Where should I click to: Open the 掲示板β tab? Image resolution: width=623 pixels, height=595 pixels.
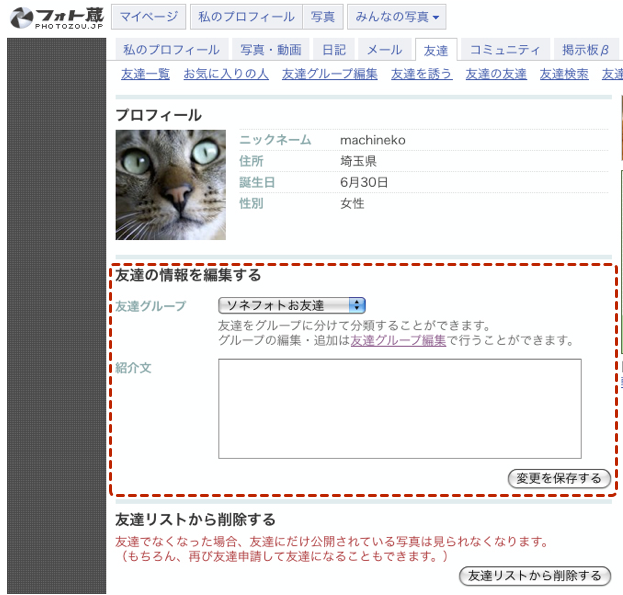[585, 50]
